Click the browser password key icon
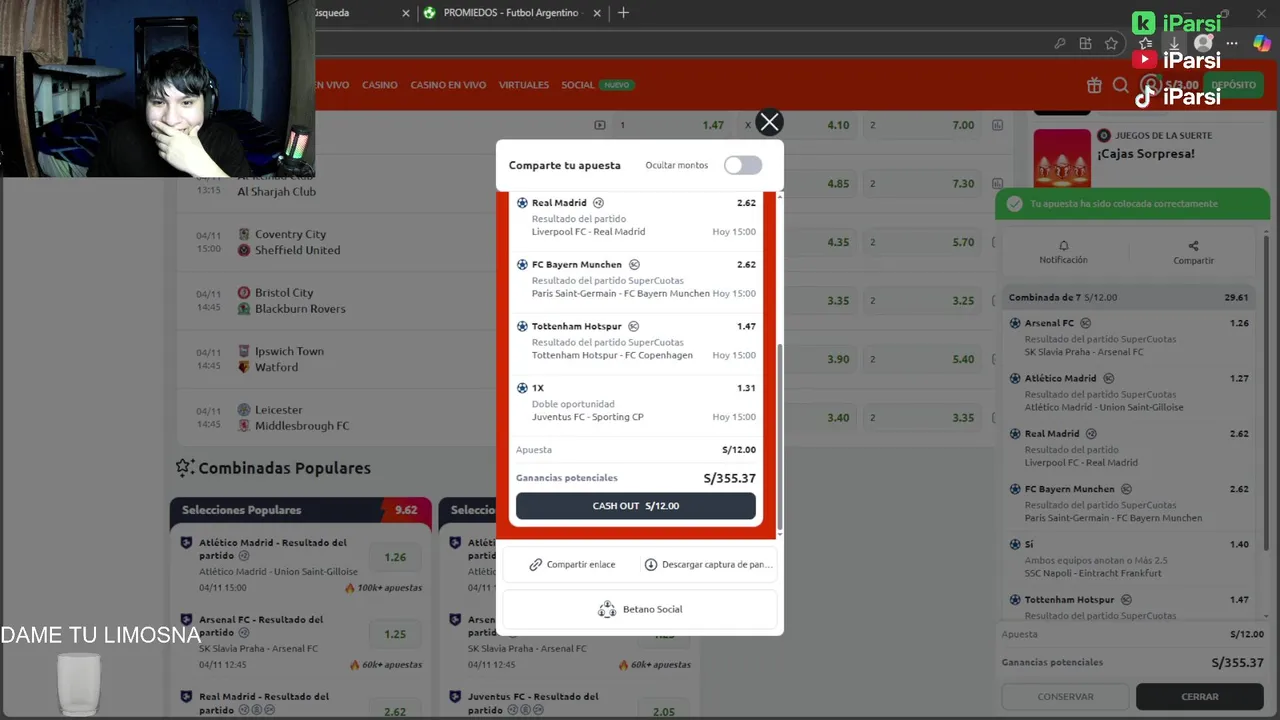Viewport: 1280px width, 720px height. pyautogui.click(x=1060, y=43)
